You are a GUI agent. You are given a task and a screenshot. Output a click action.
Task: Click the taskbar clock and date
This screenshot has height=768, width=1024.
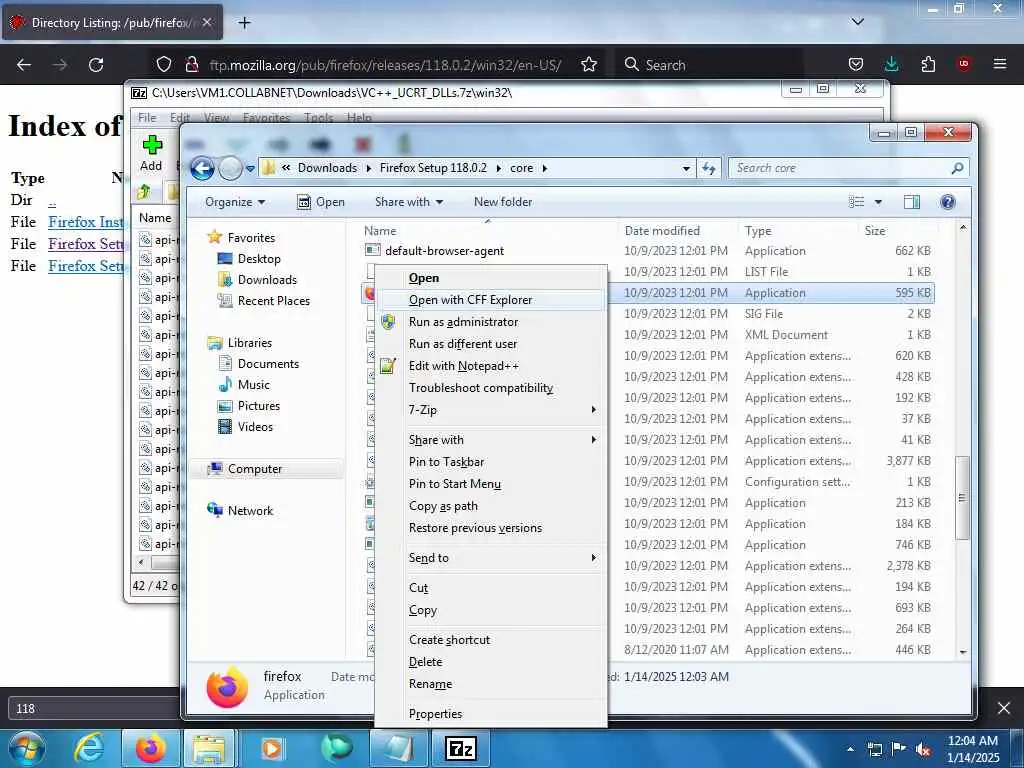[x=973, y=749]
